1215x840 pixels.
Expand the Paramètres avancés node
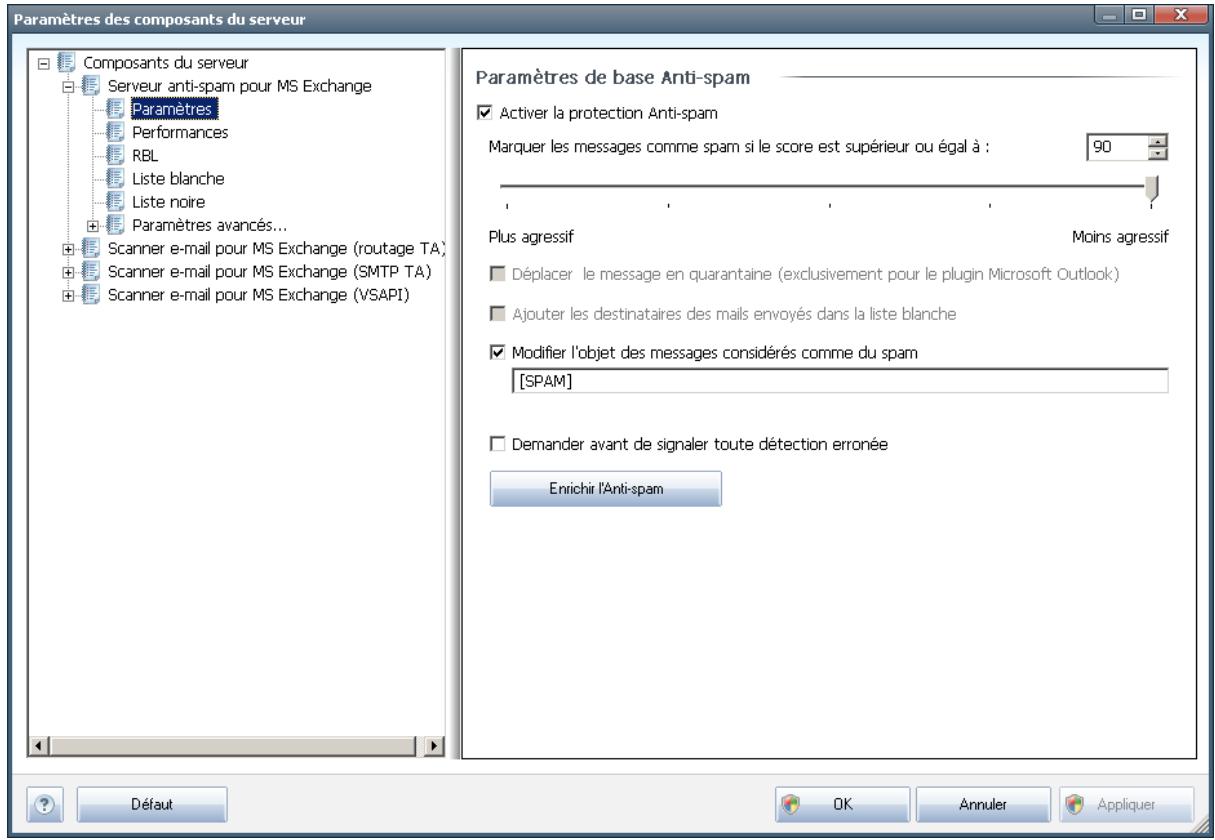tap(93, 225)
